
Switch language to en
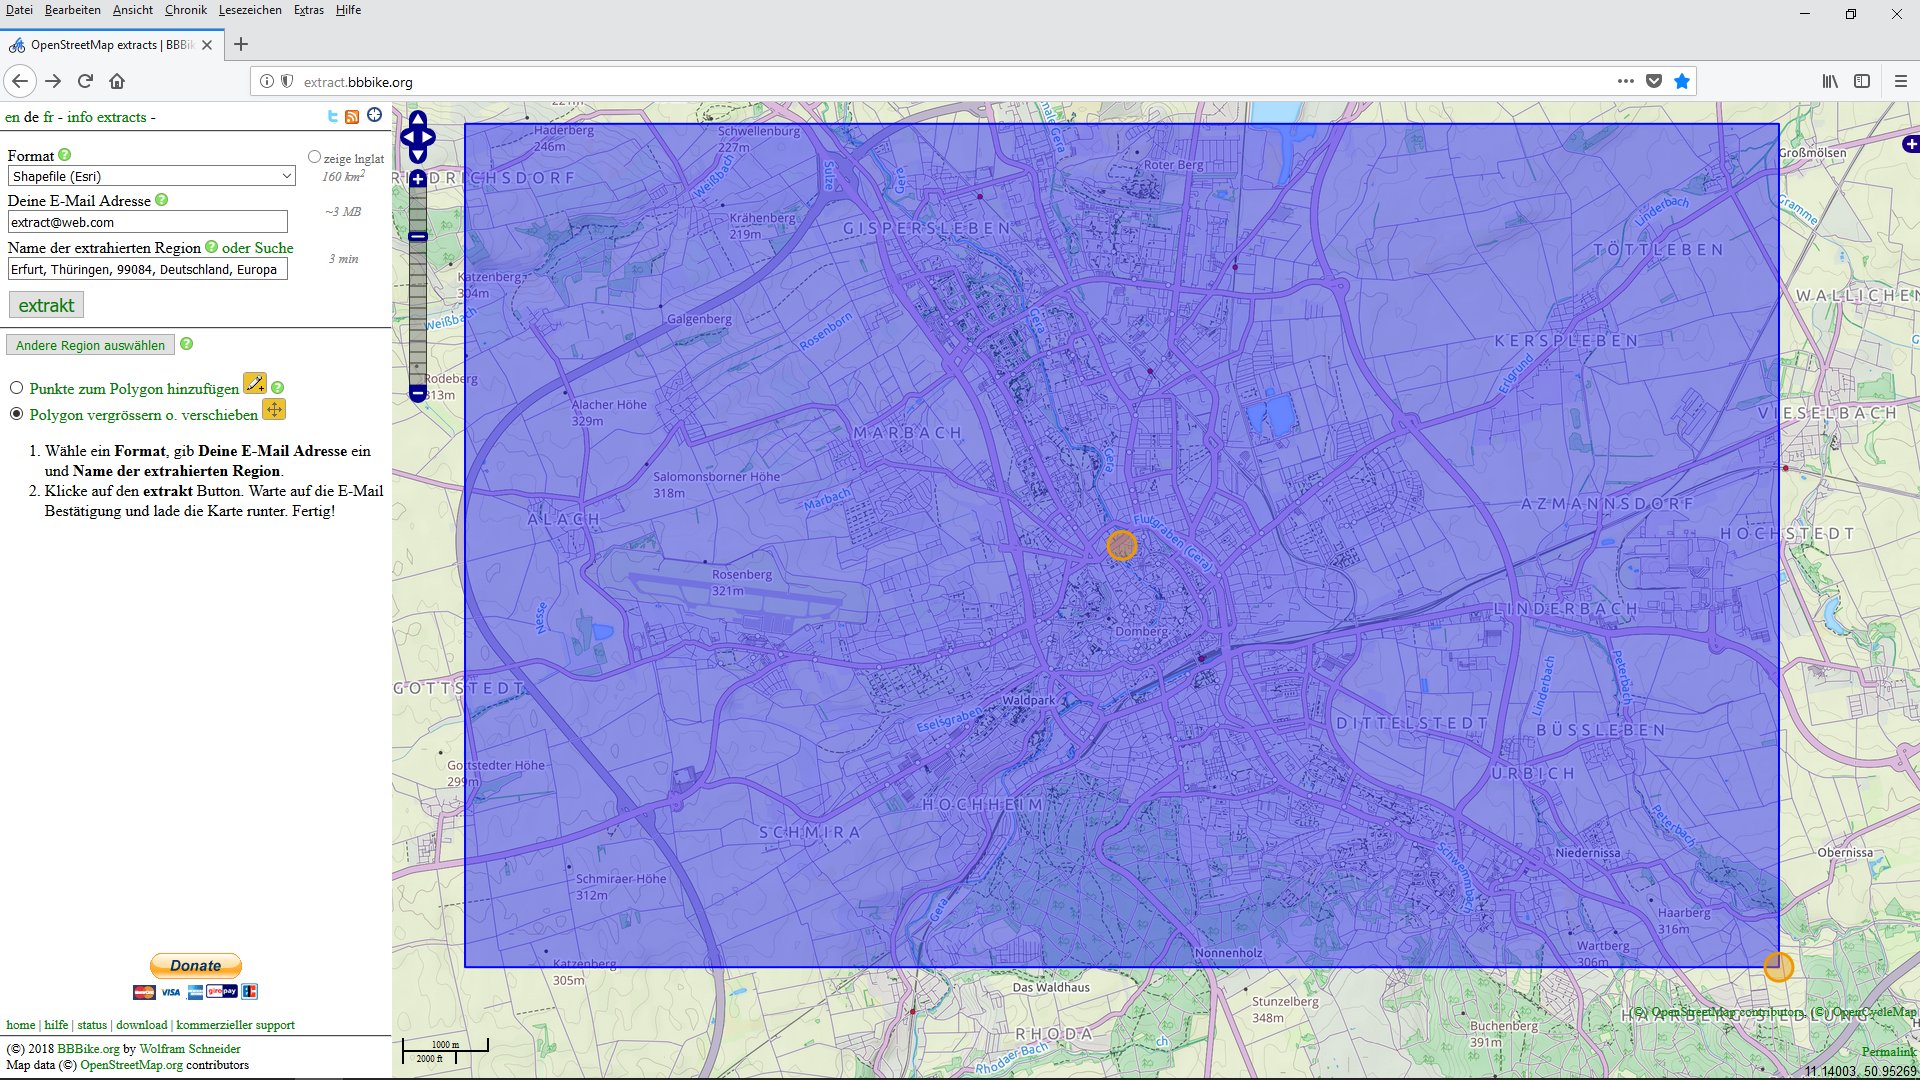pos(12,117)
